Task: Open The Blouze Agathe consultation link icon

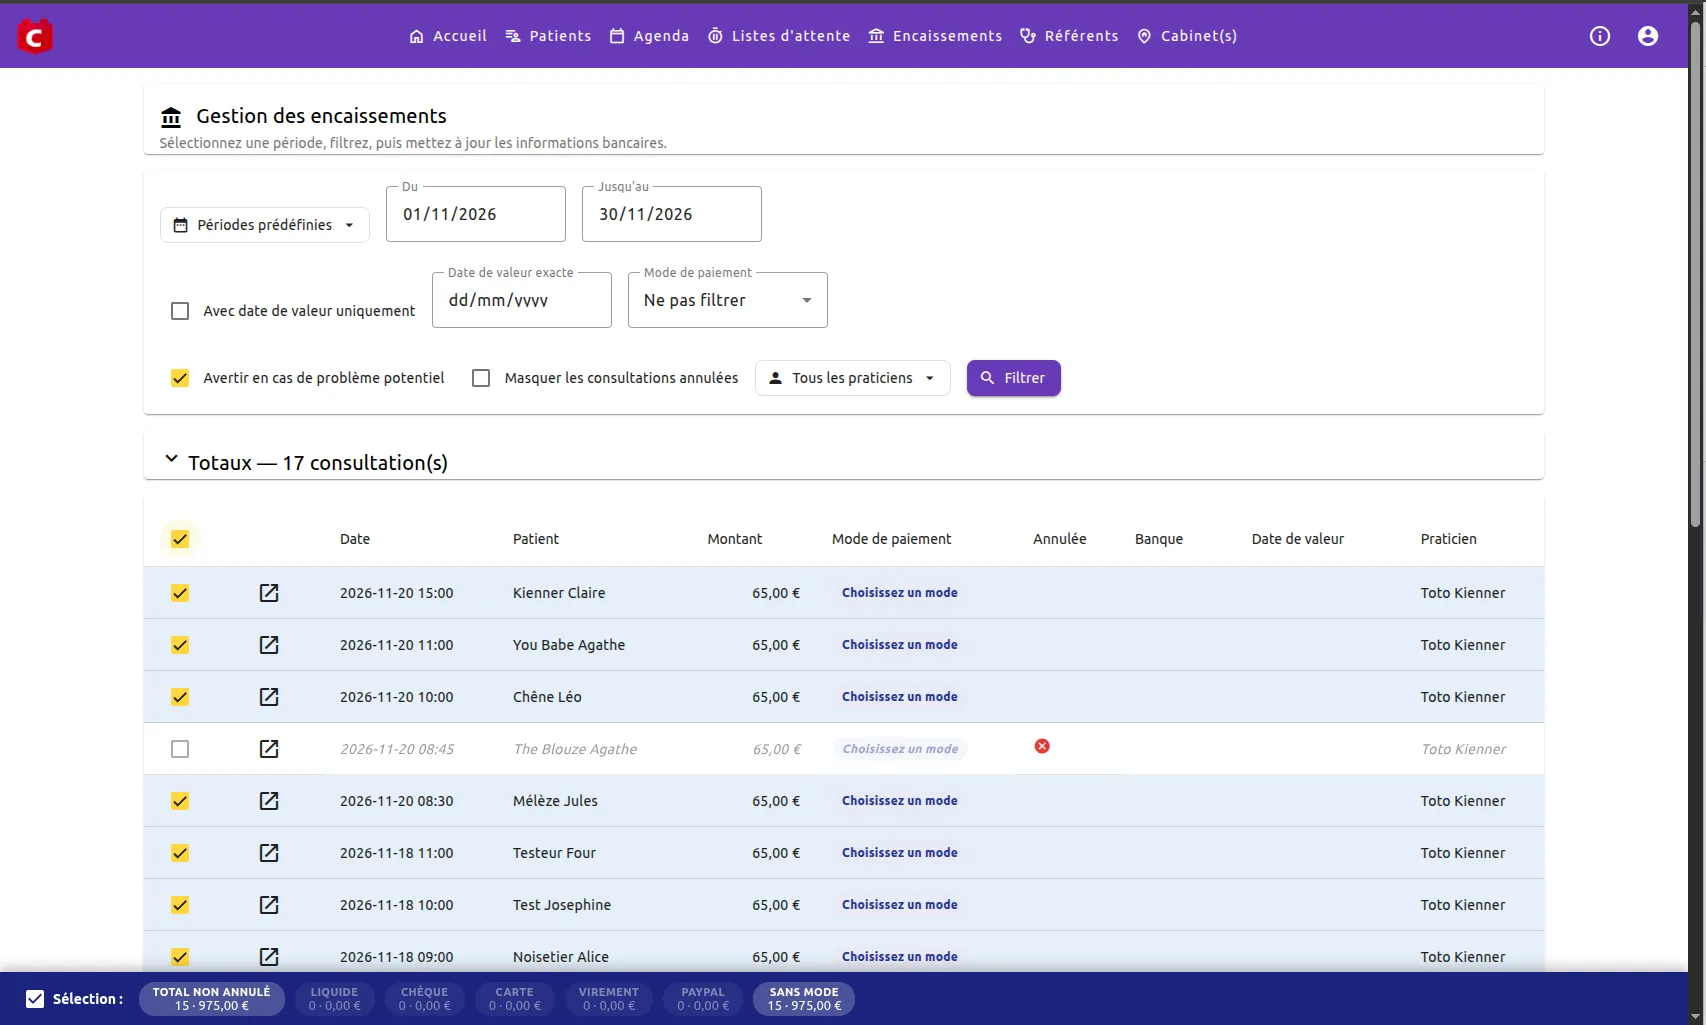Action: tap(269, 749)
